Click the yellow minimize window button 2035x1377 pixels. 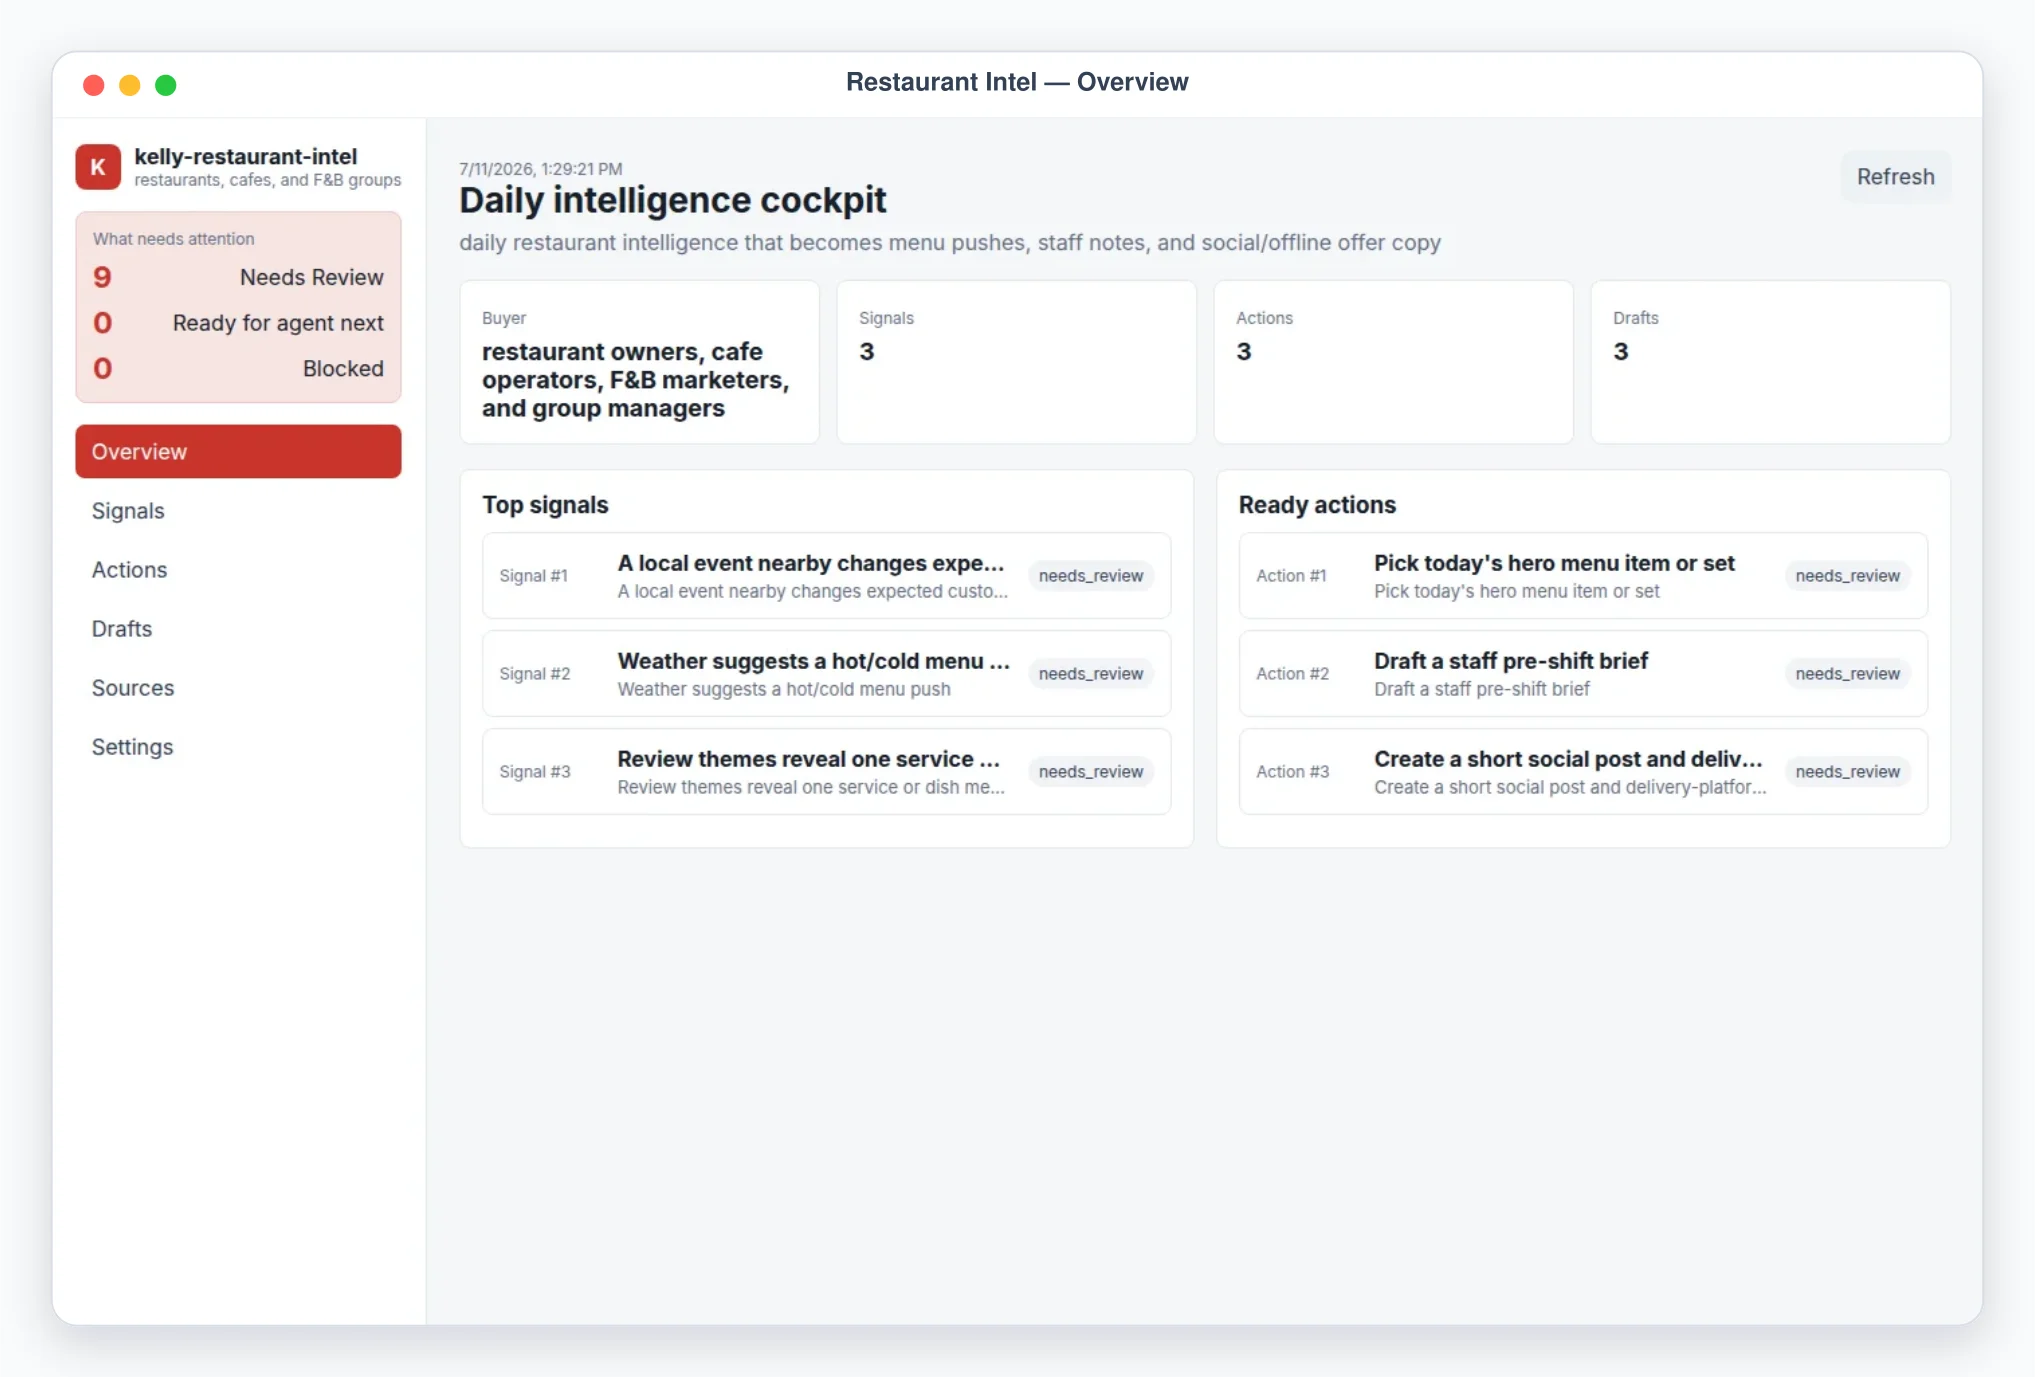130,85
